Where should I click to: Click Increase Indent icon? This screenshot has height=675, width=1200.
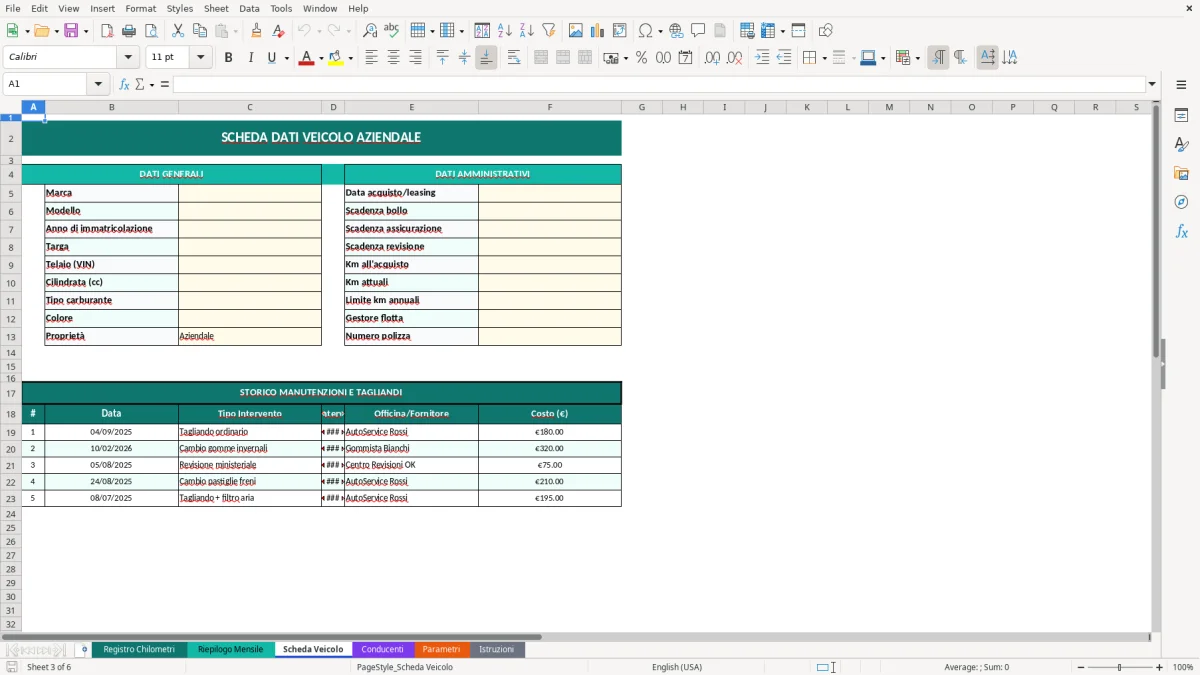tap(762, 58)
